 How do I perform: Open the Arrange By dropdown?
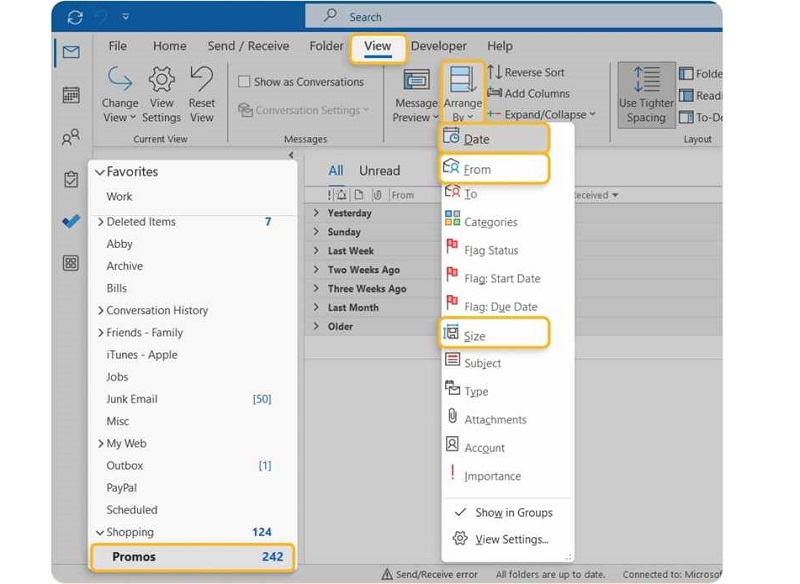click(462, 94)
